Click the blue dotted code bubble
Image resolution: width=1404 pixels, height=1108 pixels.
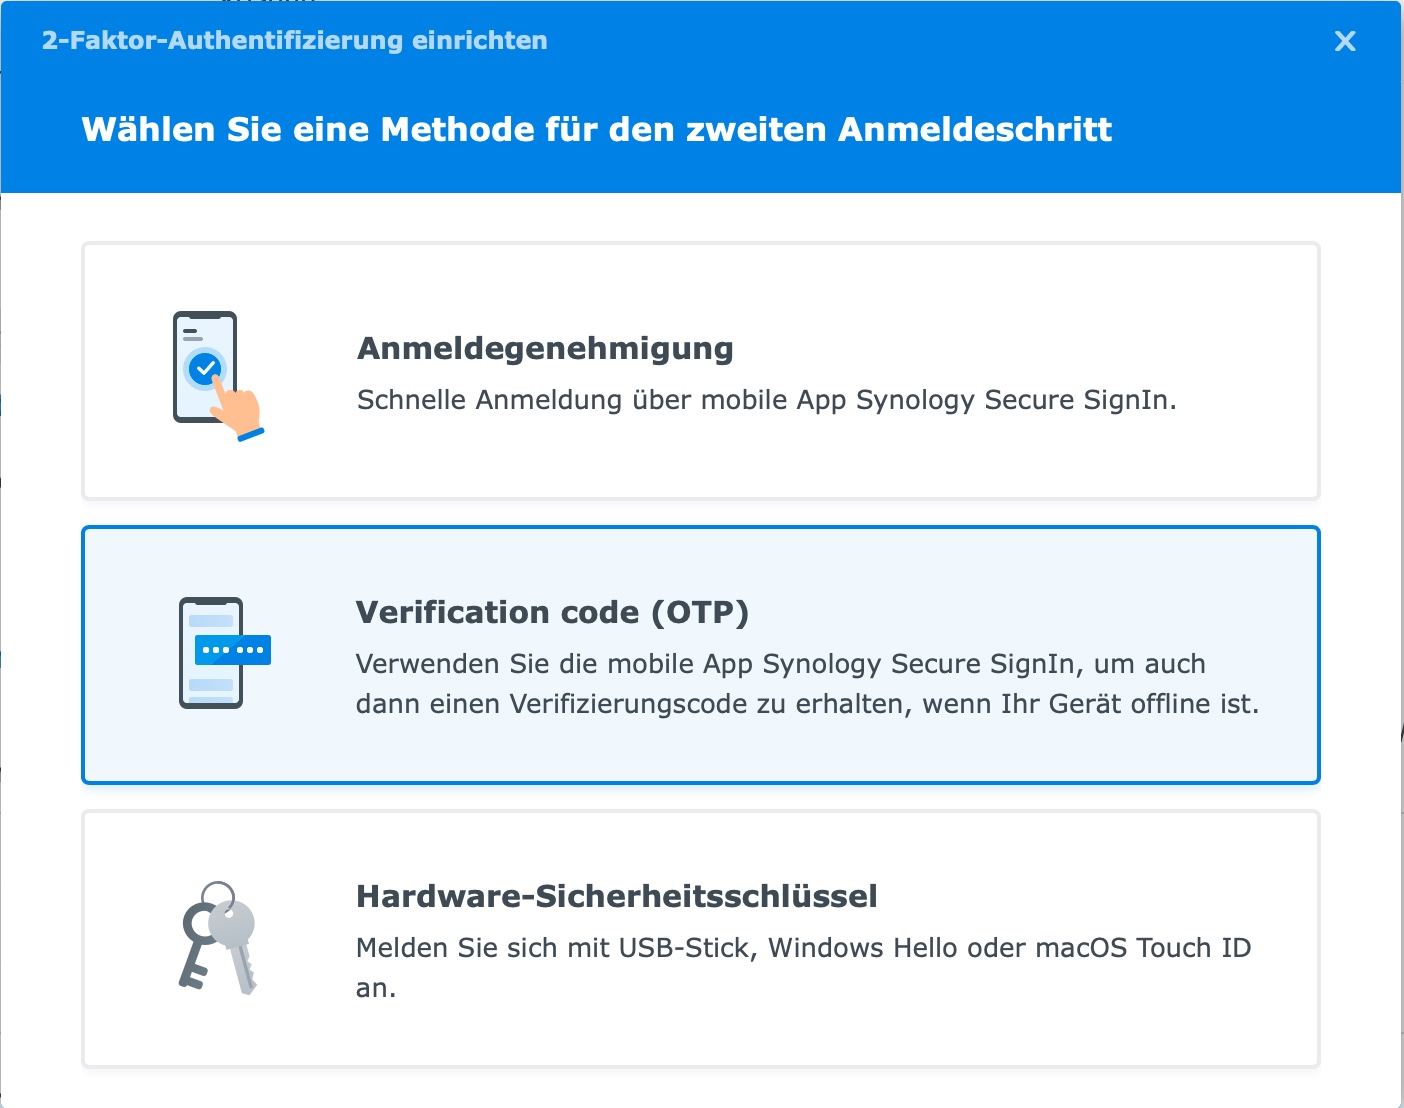point(232,650)
